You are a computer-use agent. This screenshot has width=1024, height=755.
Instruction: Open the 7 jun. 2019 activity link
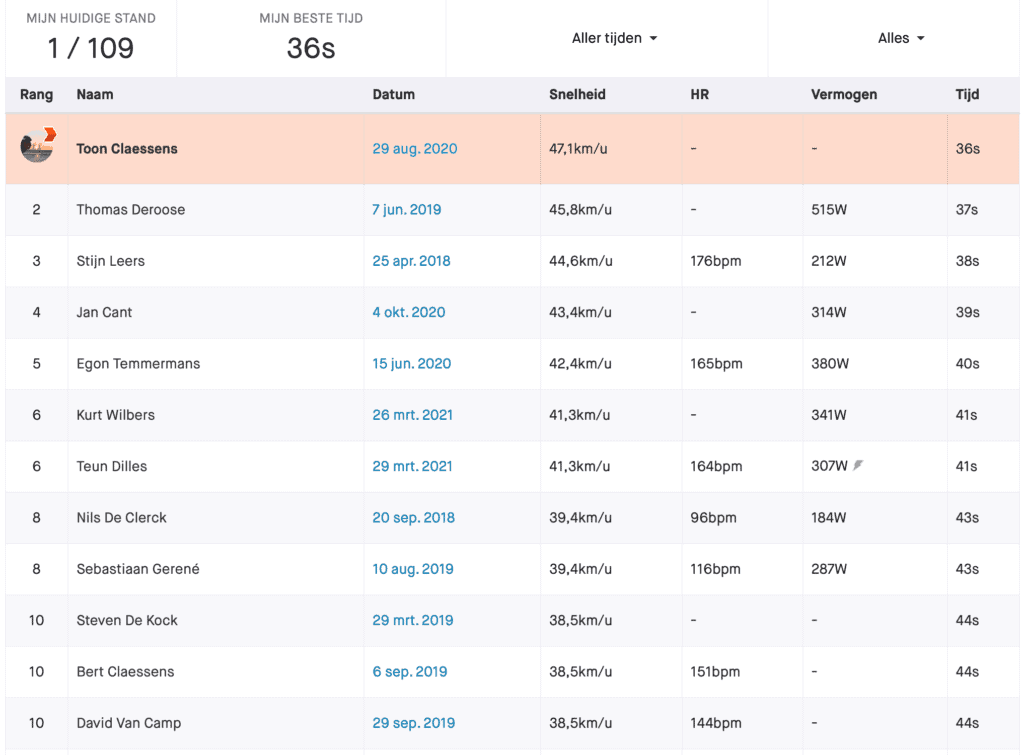(406, 210)
